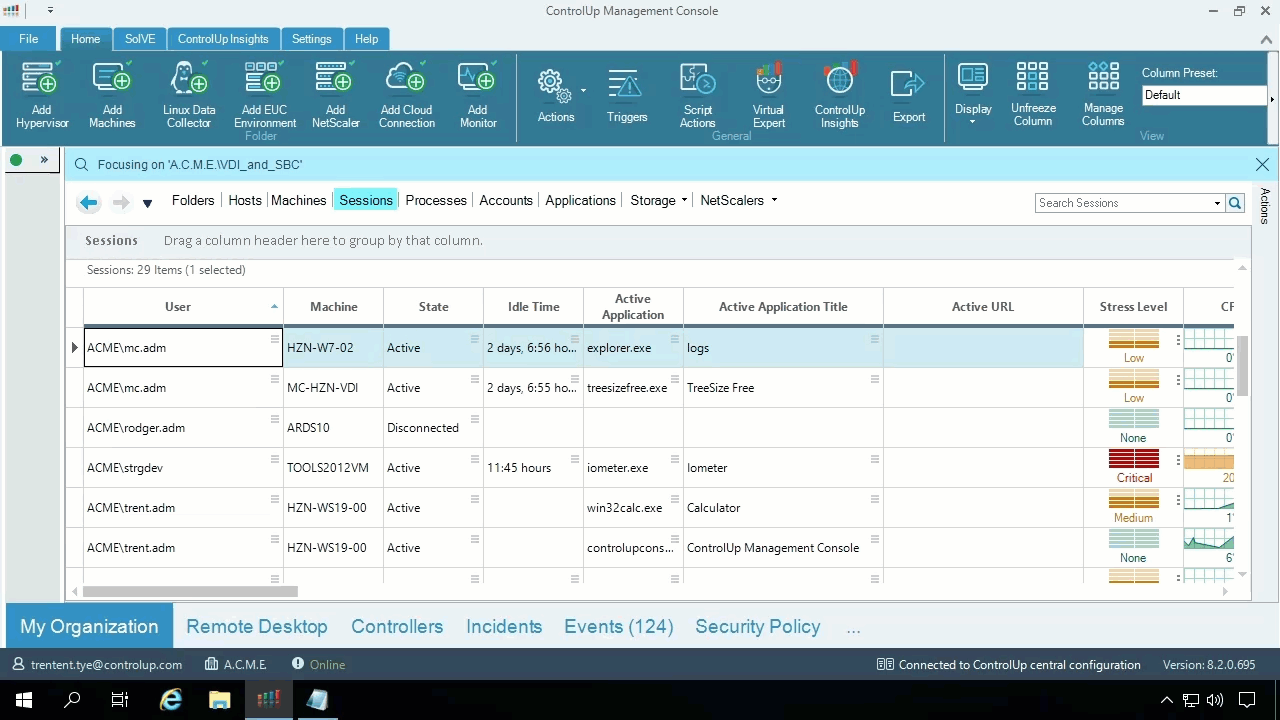The height and width of the screenshot is (720, 1280).
Task: Expand the ACME\mc.adm HZN-W7-02 row arrow
Action: pos(75,348)
